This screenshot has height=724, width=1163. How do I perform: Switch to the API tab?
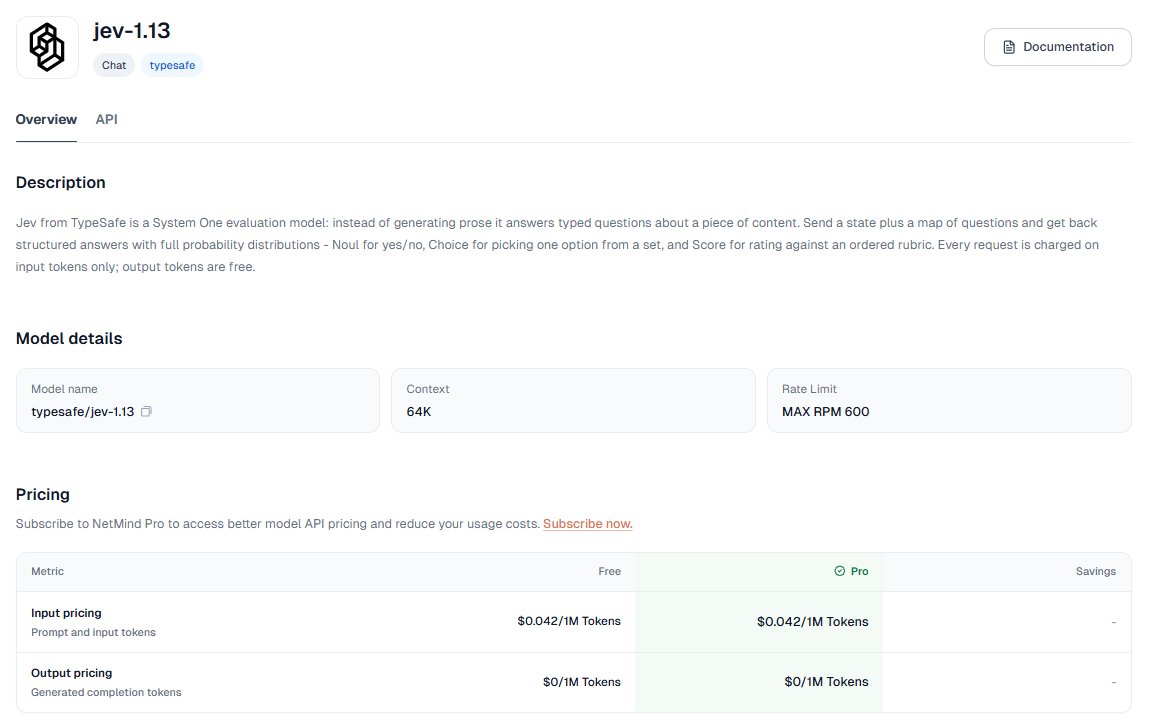point(107,119)
